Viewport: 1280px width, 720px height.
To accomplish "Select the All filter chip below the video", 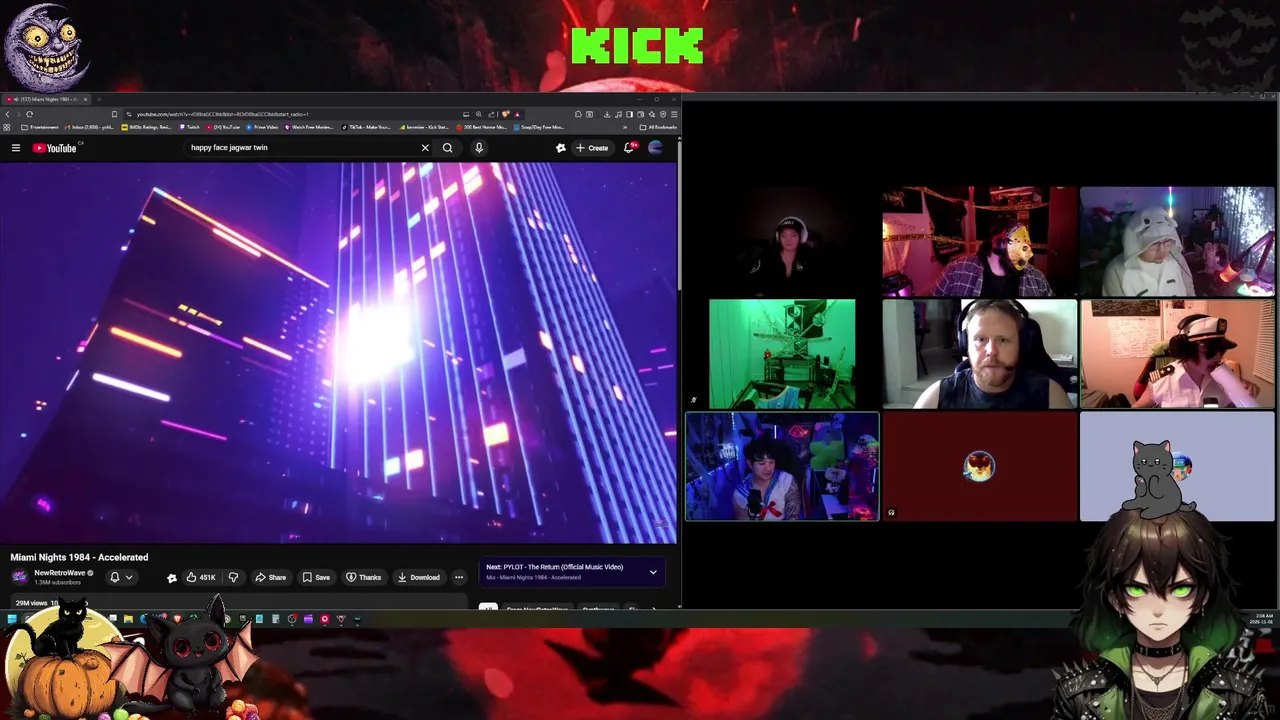I will pos(488,607).
